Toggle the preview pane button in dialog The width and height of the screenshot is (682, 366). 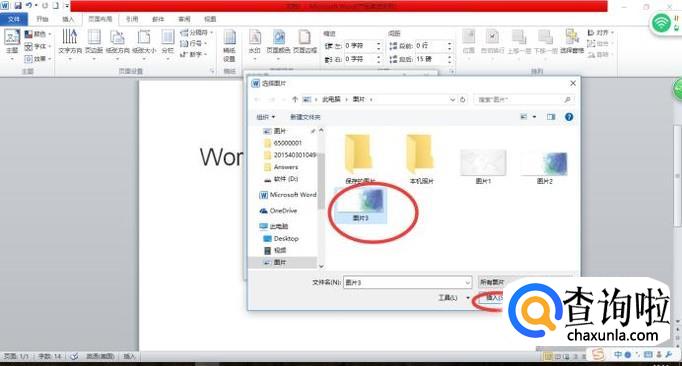pos(551,117)
